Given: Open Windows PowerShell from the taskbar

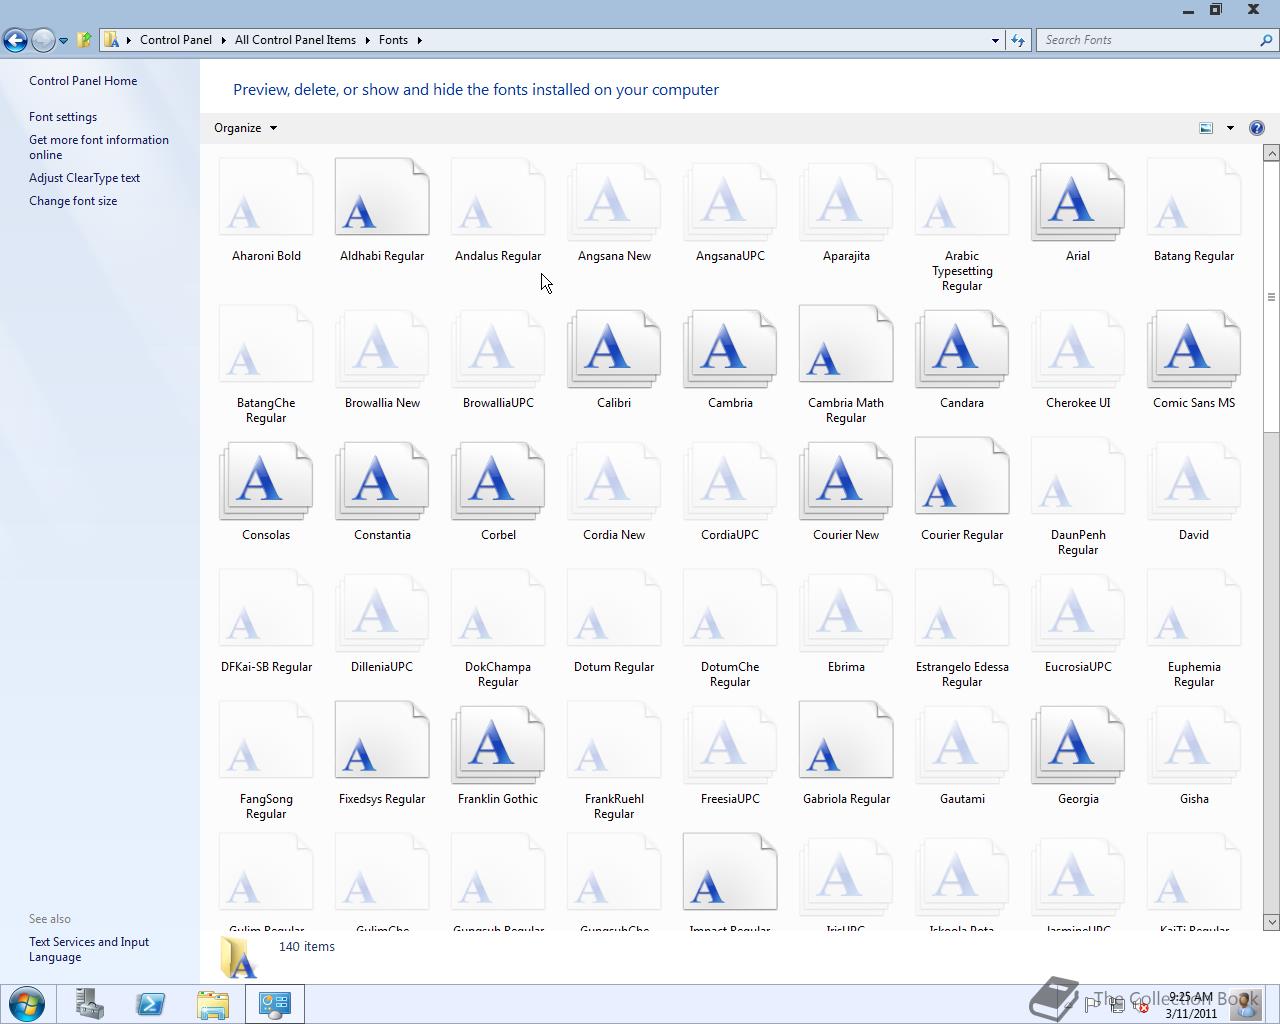Looking at the screenshot, I should click(x=151, y=1004).
